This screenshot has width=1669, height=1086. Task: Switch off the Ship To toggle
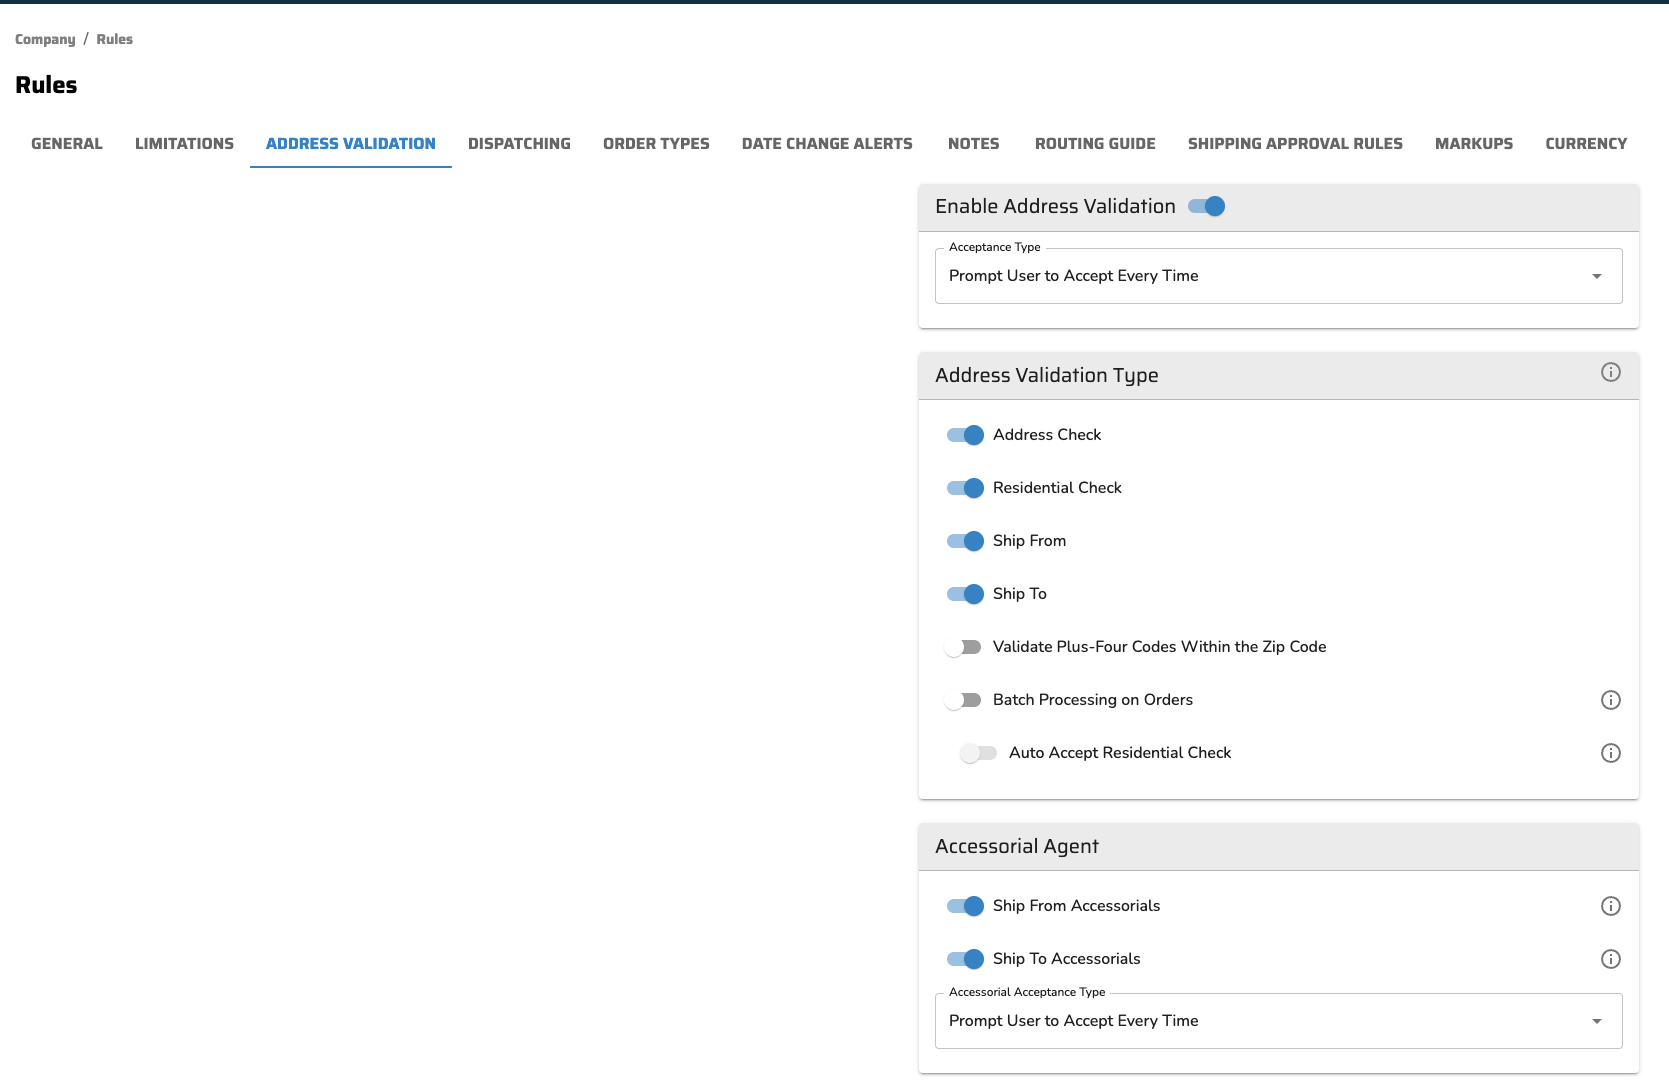(x=965, y=594)
